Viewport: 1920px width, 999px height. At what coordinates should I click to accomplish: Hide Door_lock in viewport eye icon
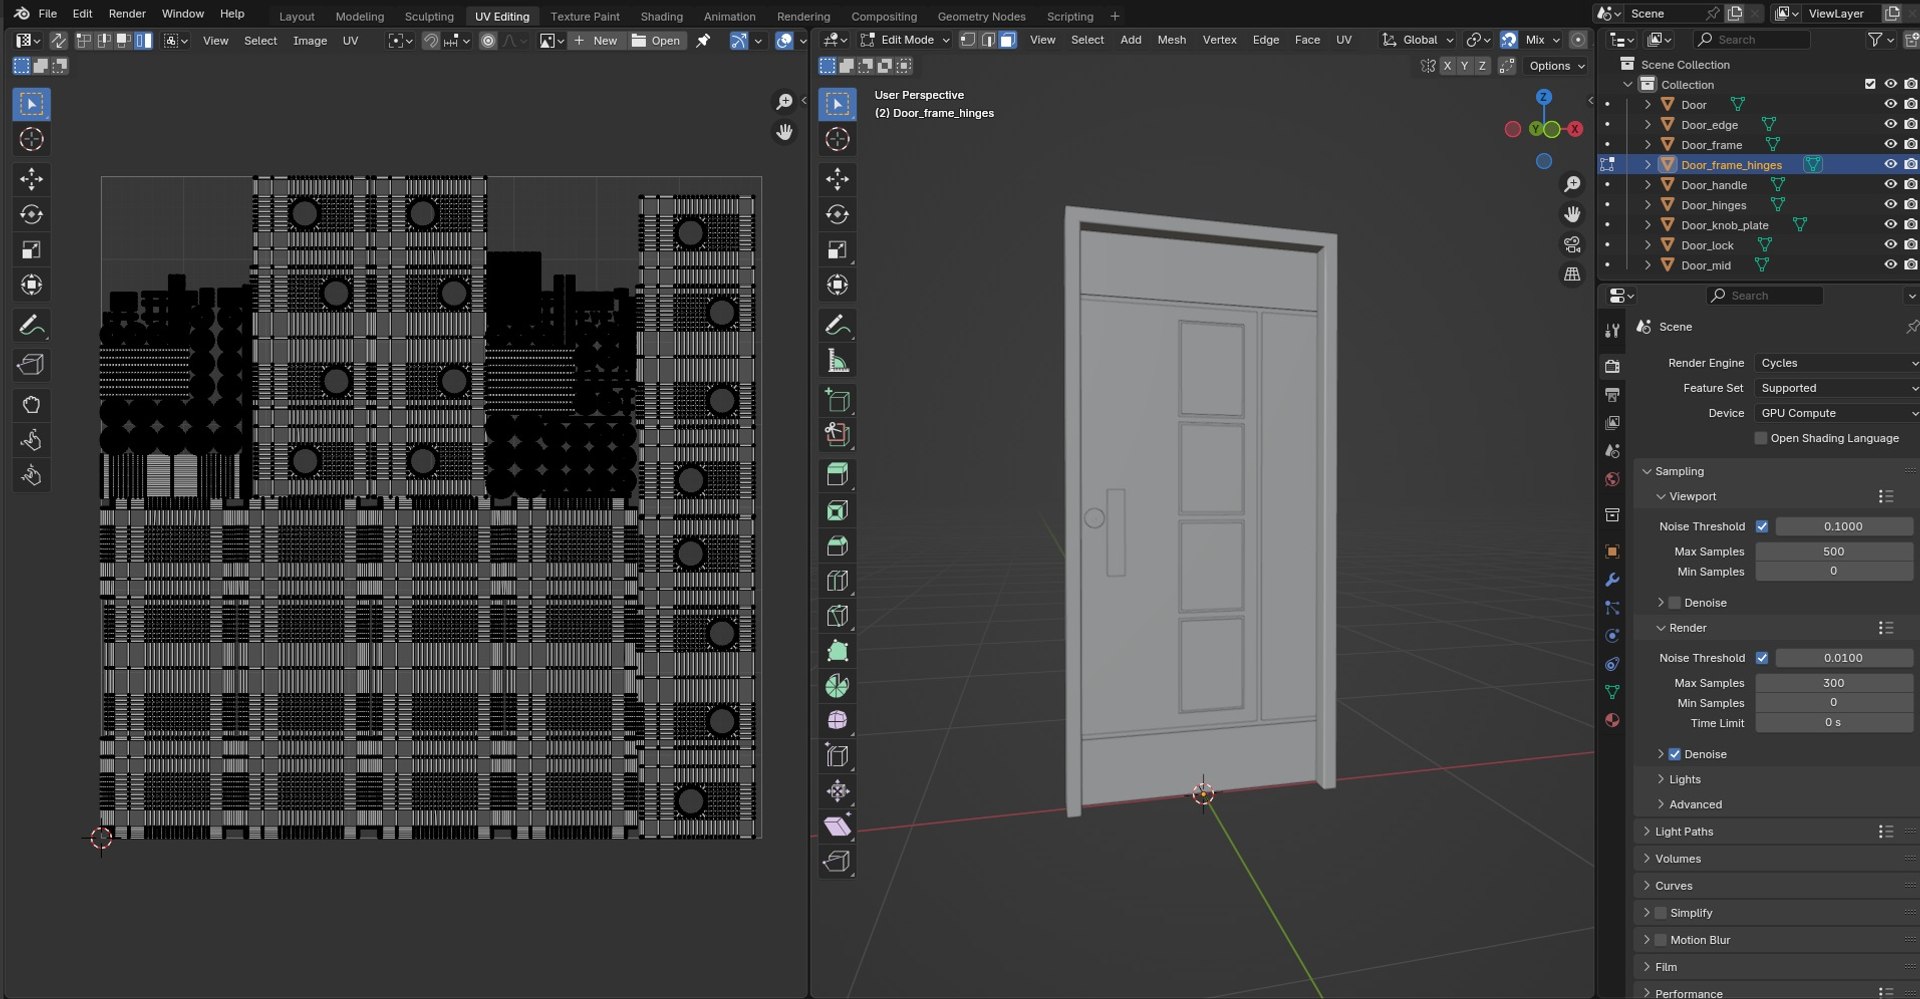1890,245
